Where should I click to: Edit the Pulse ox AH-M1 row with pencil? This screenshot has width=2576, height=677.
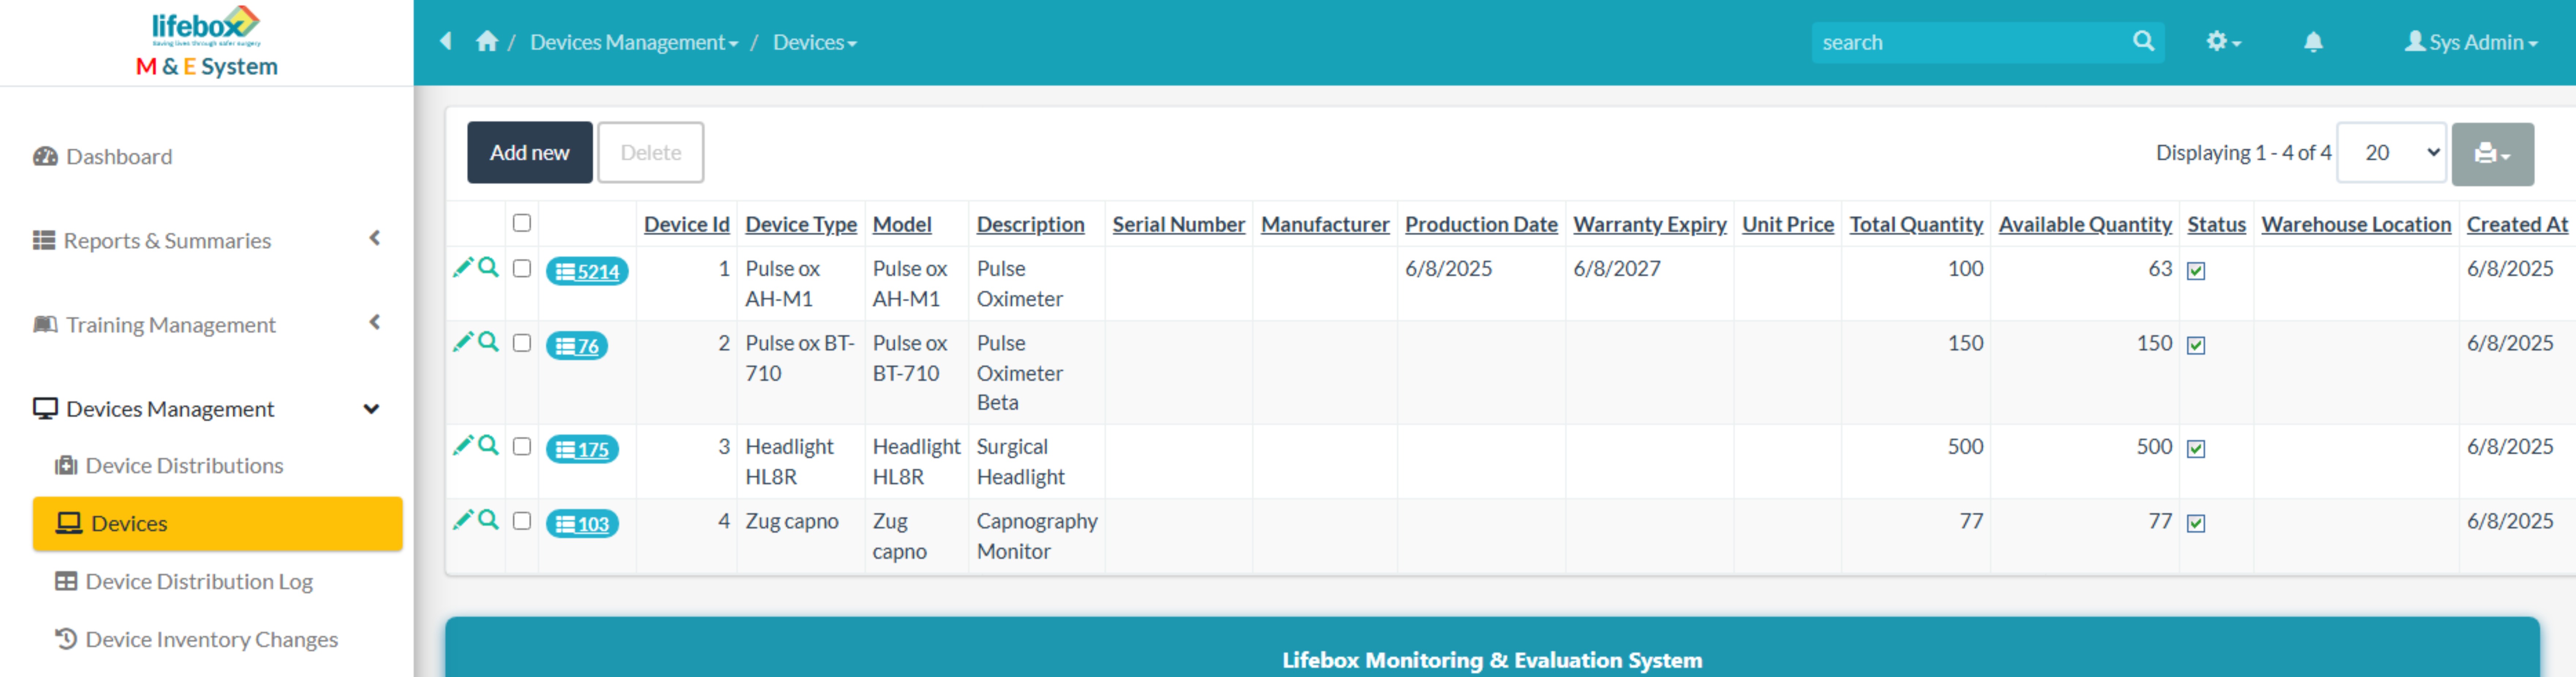tap(463, 267)
